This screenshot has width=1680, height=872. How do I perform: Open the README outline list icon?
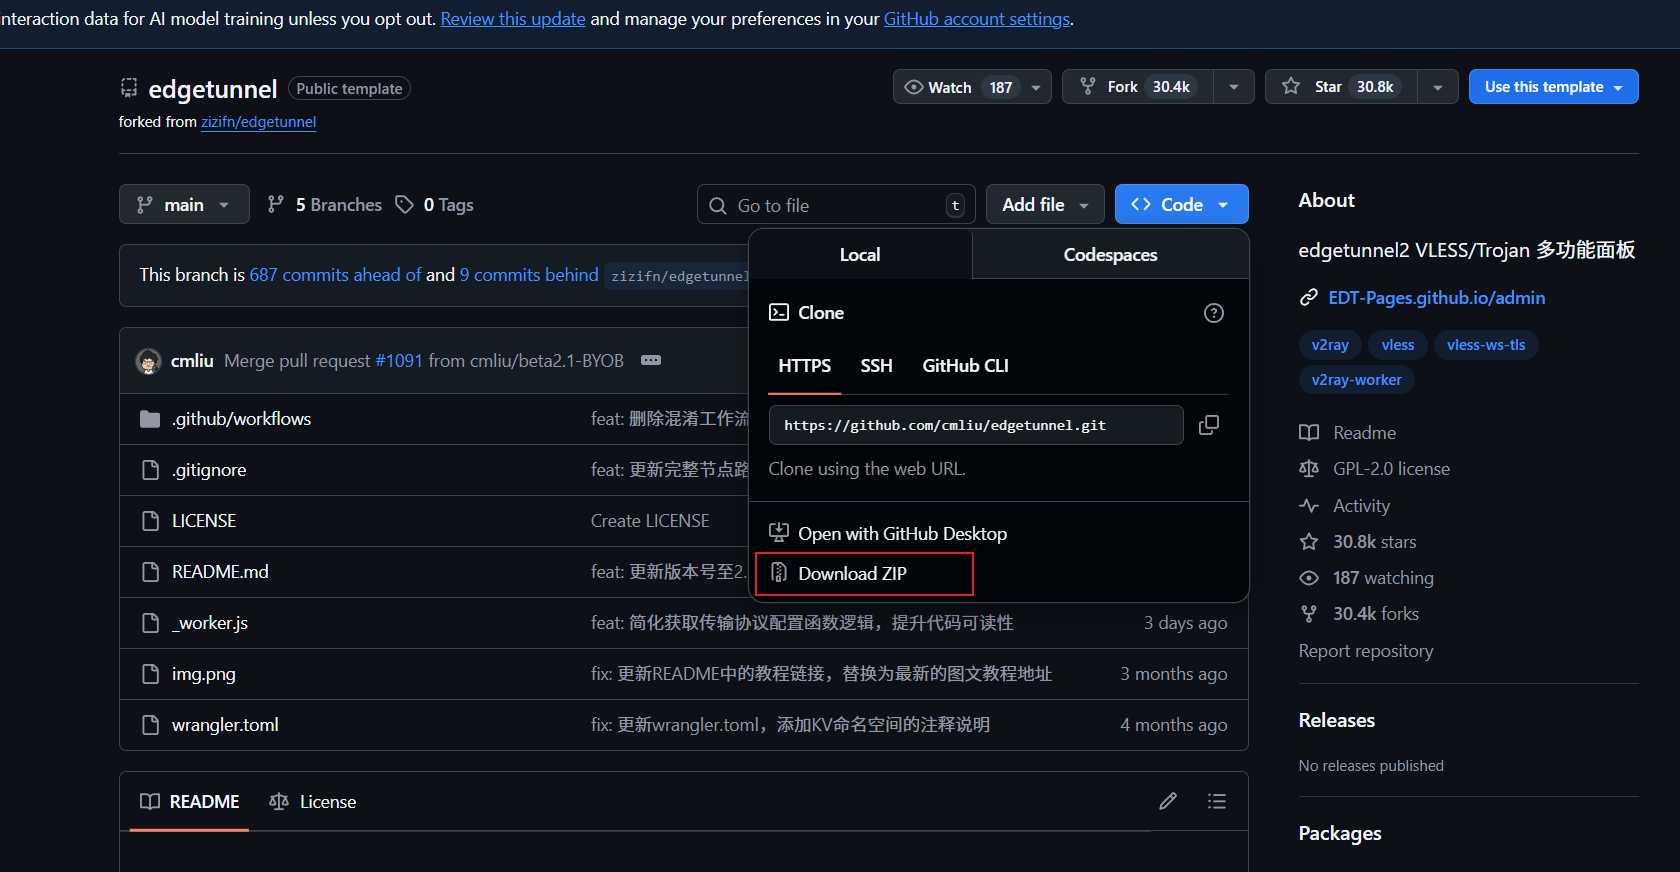pyautogui.click(x=1216, y=801)
